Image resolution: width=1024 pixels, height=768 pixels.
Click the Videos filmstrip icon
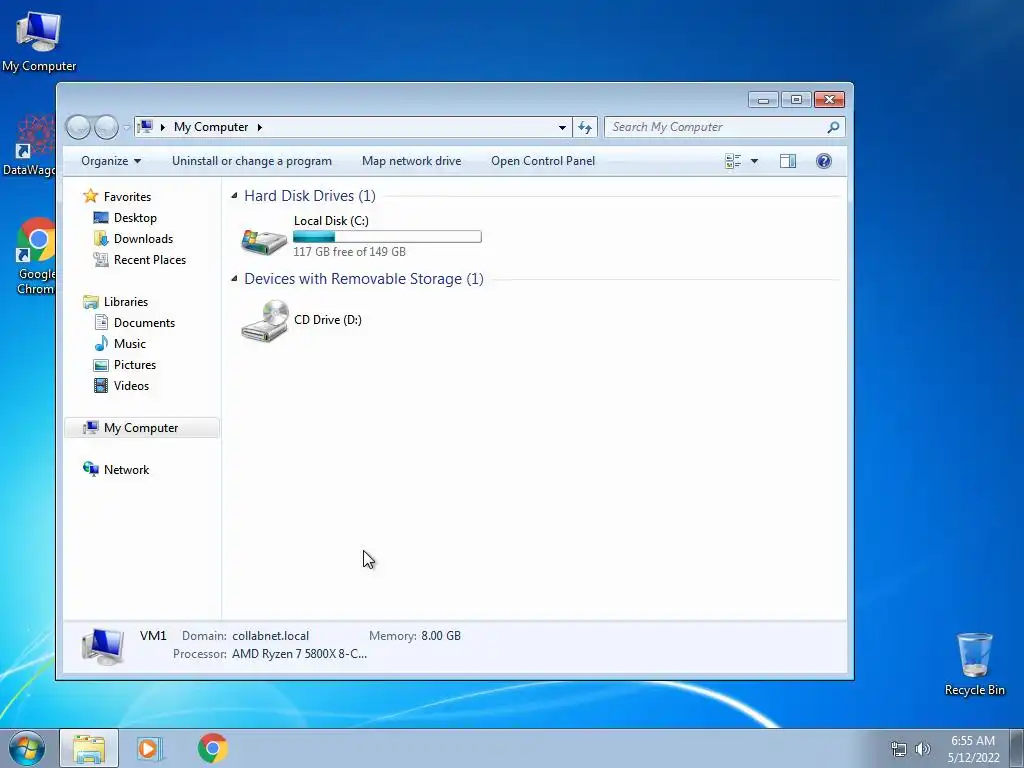(101, 385)
